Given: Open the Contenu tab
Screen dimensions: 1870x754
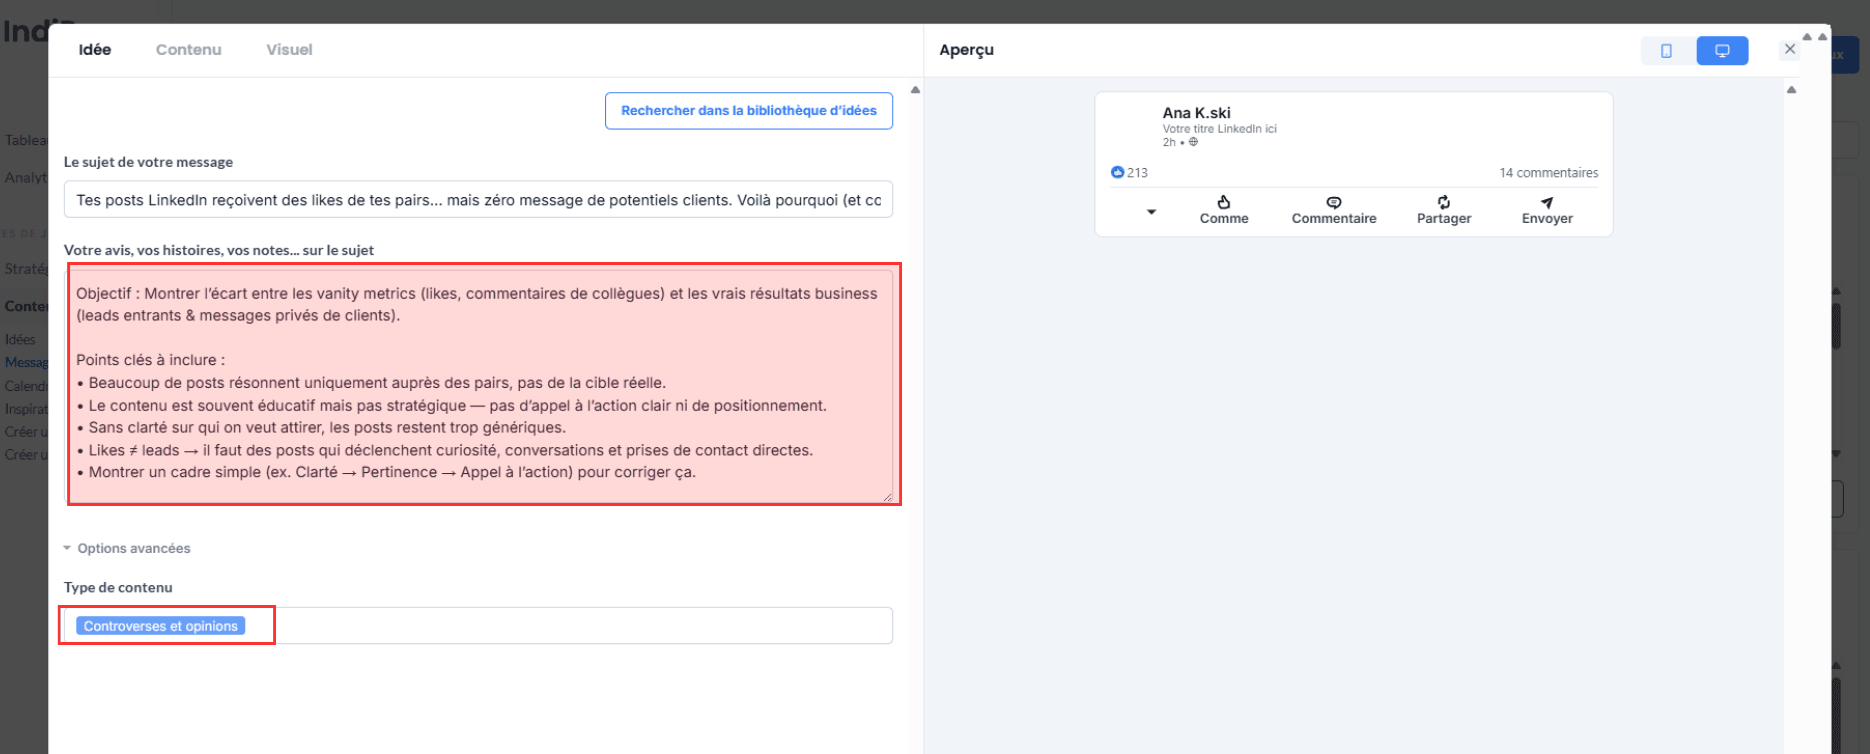Looking at the screenshot, I should tap(188, 50).
